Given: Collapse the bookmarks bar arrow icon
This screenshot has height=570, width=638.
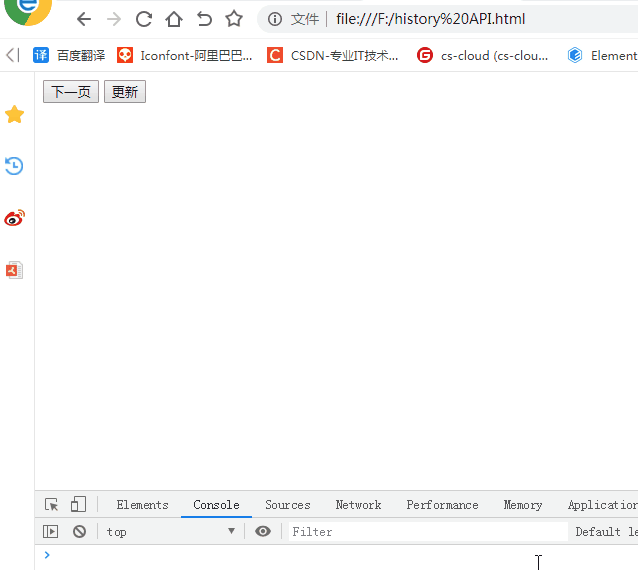Looking at the screenshot, I should tap(13, 55).
